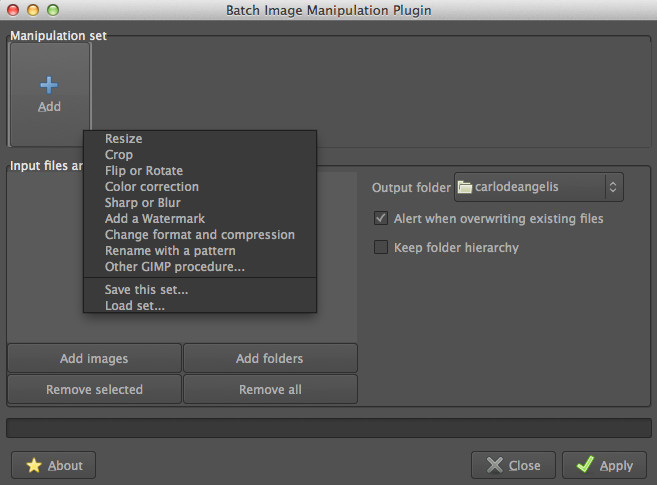657x485 pixels.
Task: Click the star icon on About
Action: 34,465
